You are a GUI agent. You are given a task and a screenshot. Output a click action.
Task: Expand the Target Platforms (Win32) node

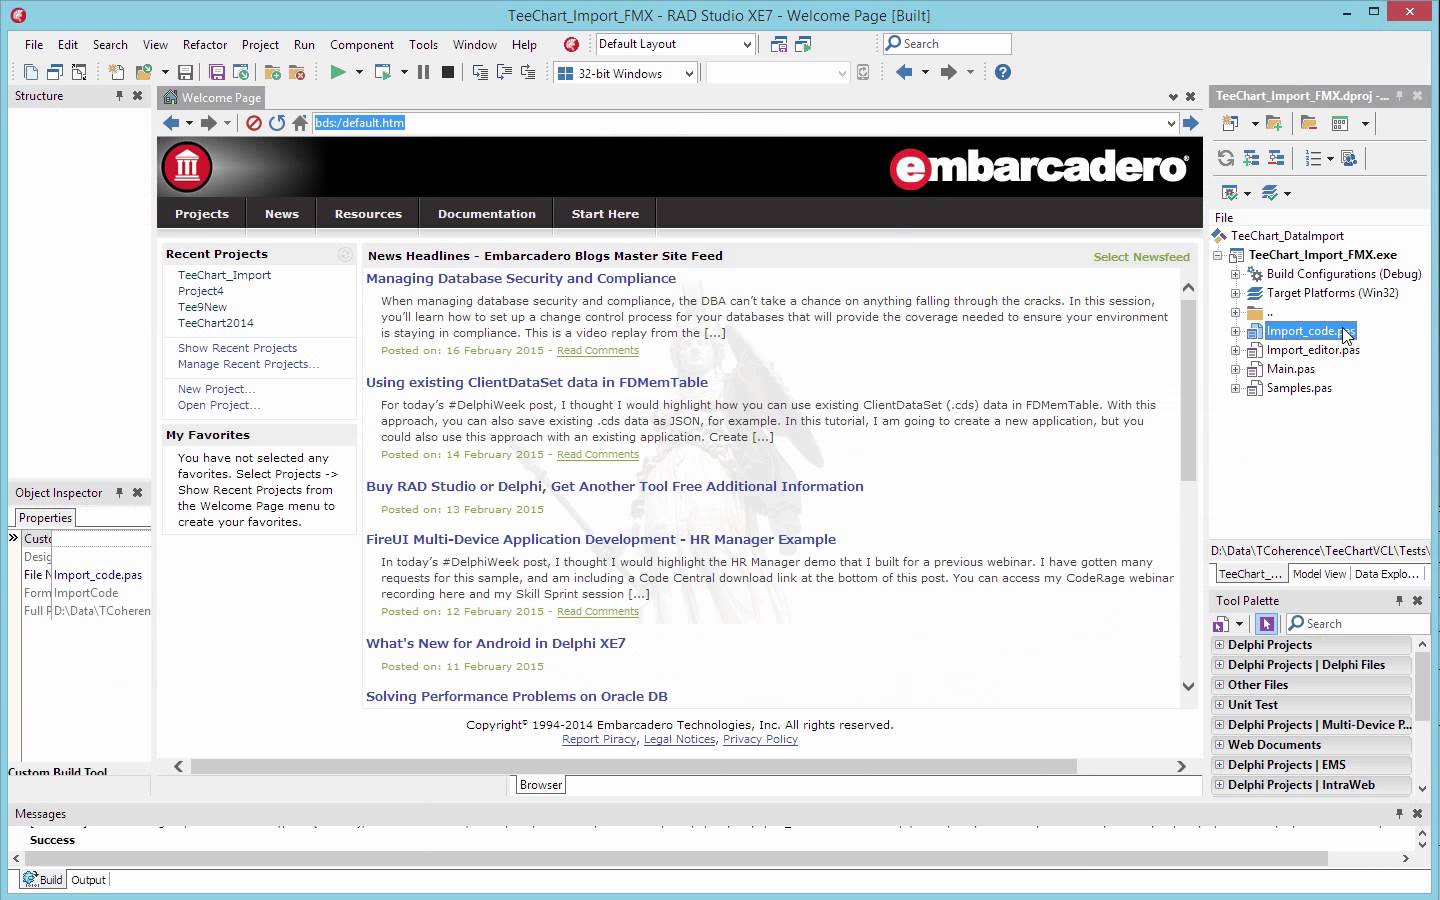1236,293
